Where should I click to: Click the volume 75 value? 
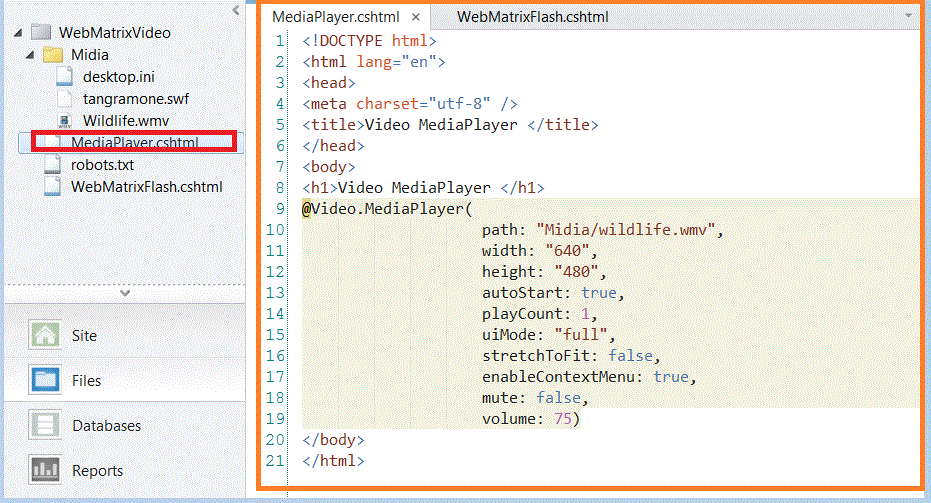563,419
